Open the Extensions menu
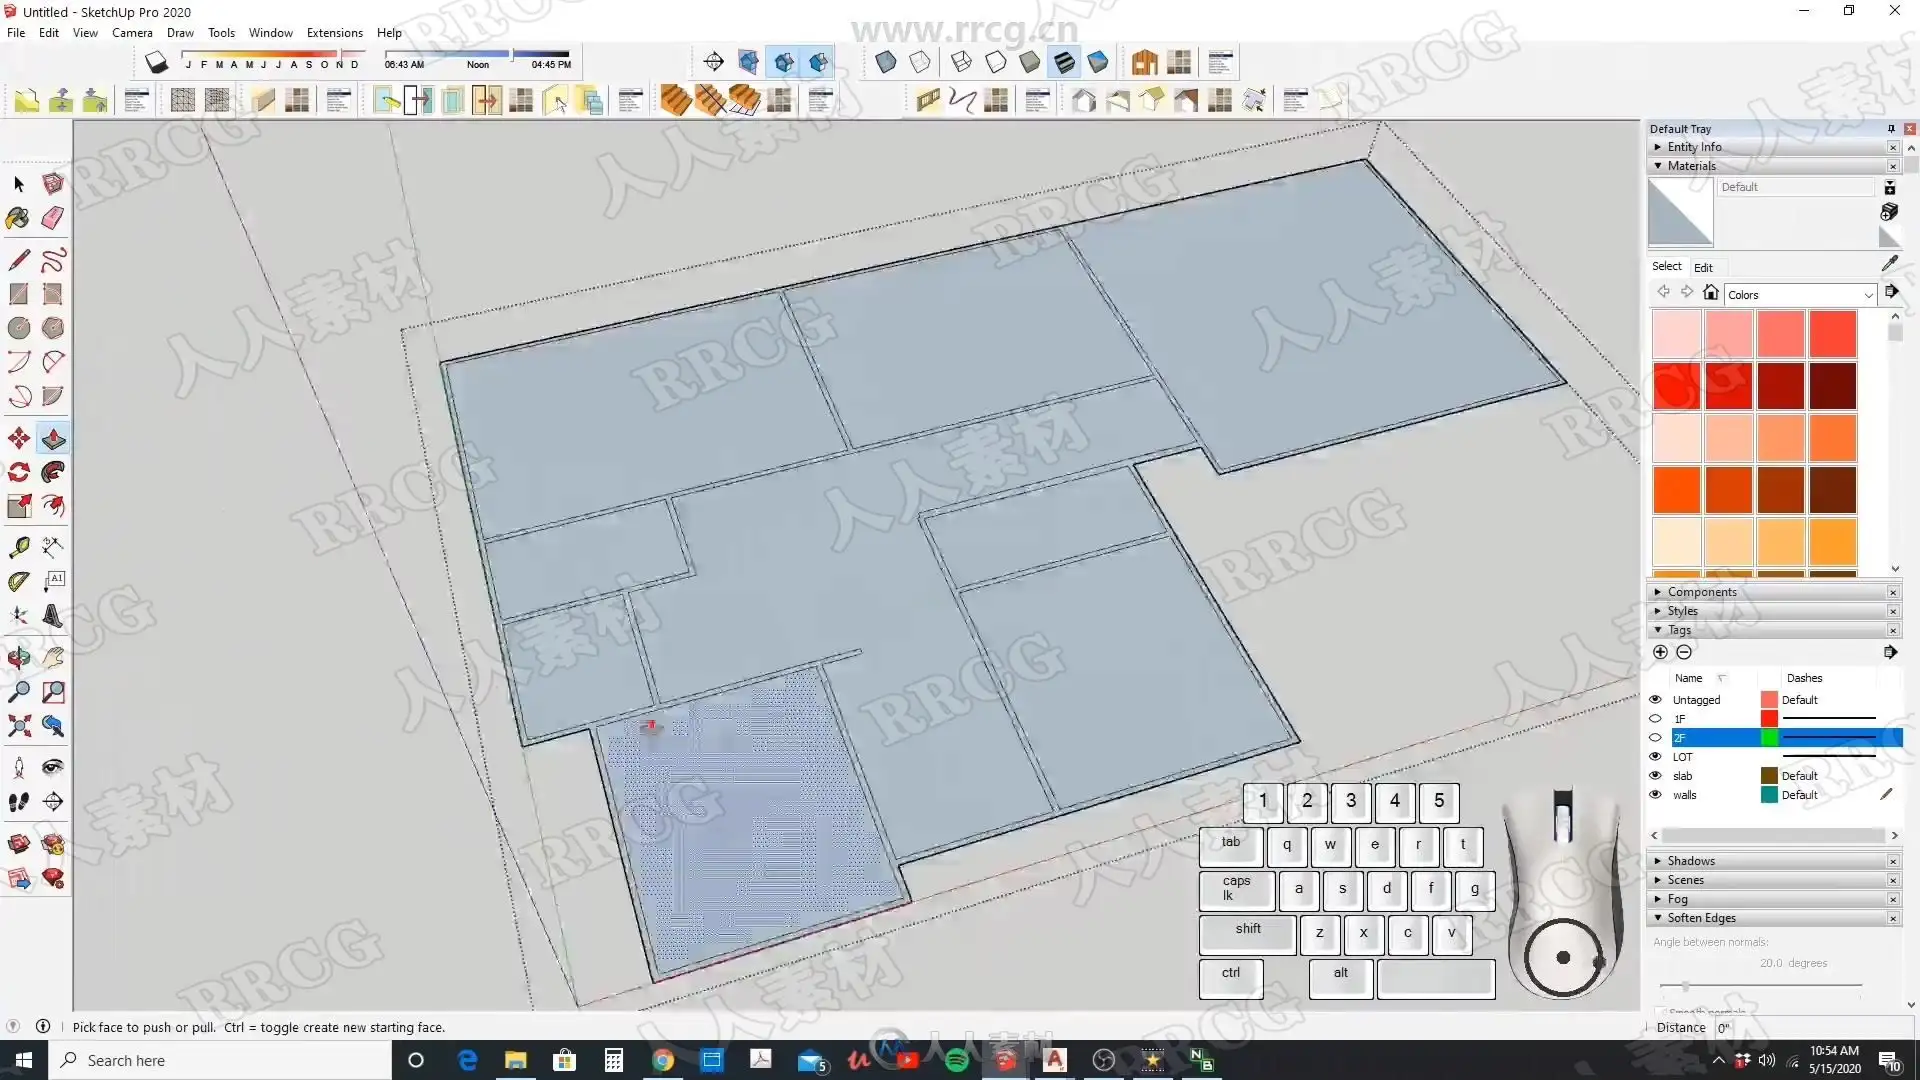1920x1080 pixels. [x=334, y=33]
